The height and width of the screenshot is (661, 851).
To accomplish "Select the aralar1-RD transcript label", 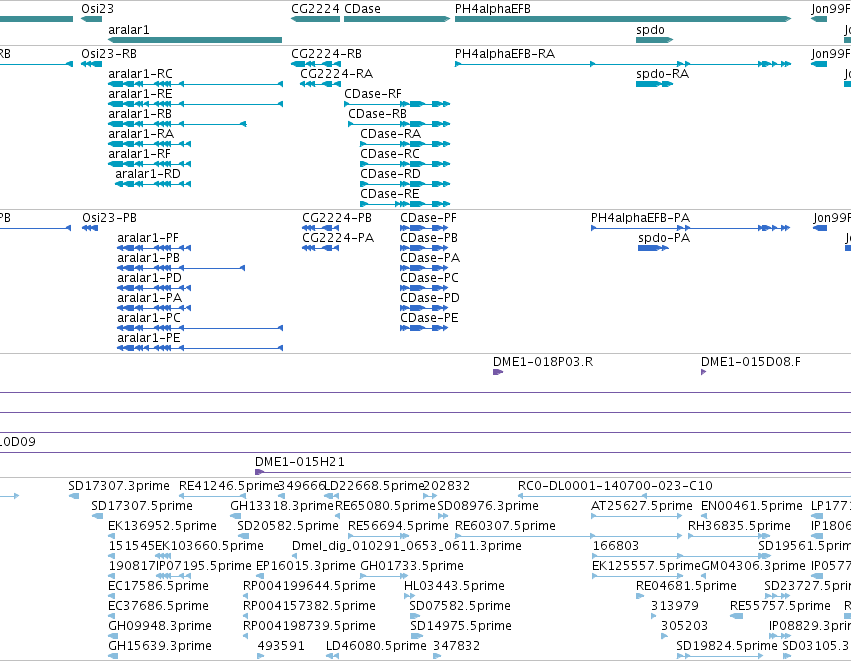I will (148, 174).
